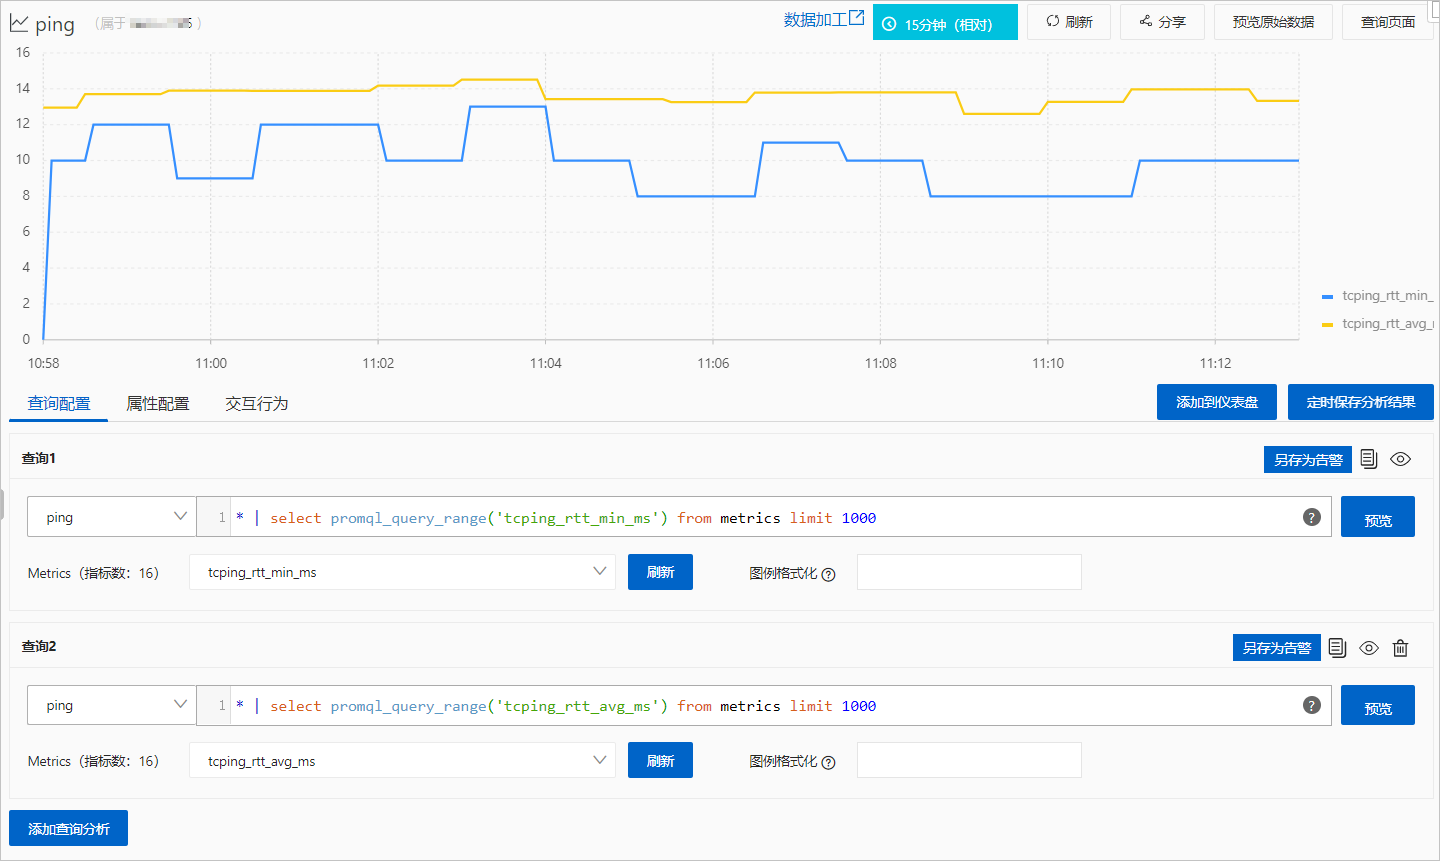Toggle the eye visibility icon for 查询1
The width and height of the screenshot is (1440, 861).
coord(1400,459)
